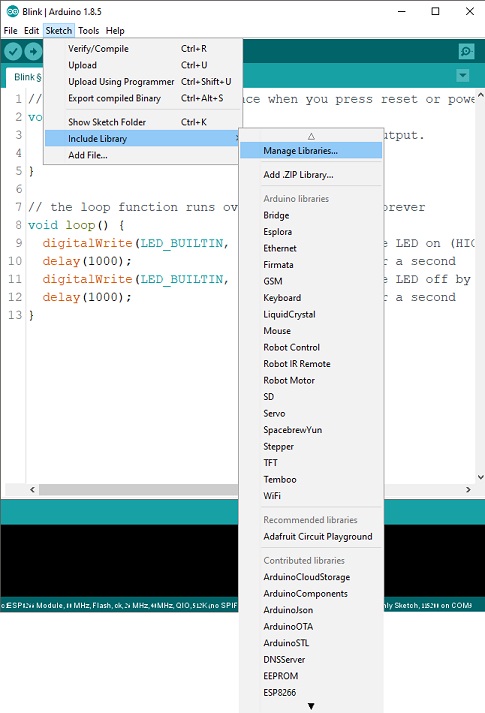Click the Verify checkmark toolbar icon
485x713 pixels.
(x=13, y=51)
